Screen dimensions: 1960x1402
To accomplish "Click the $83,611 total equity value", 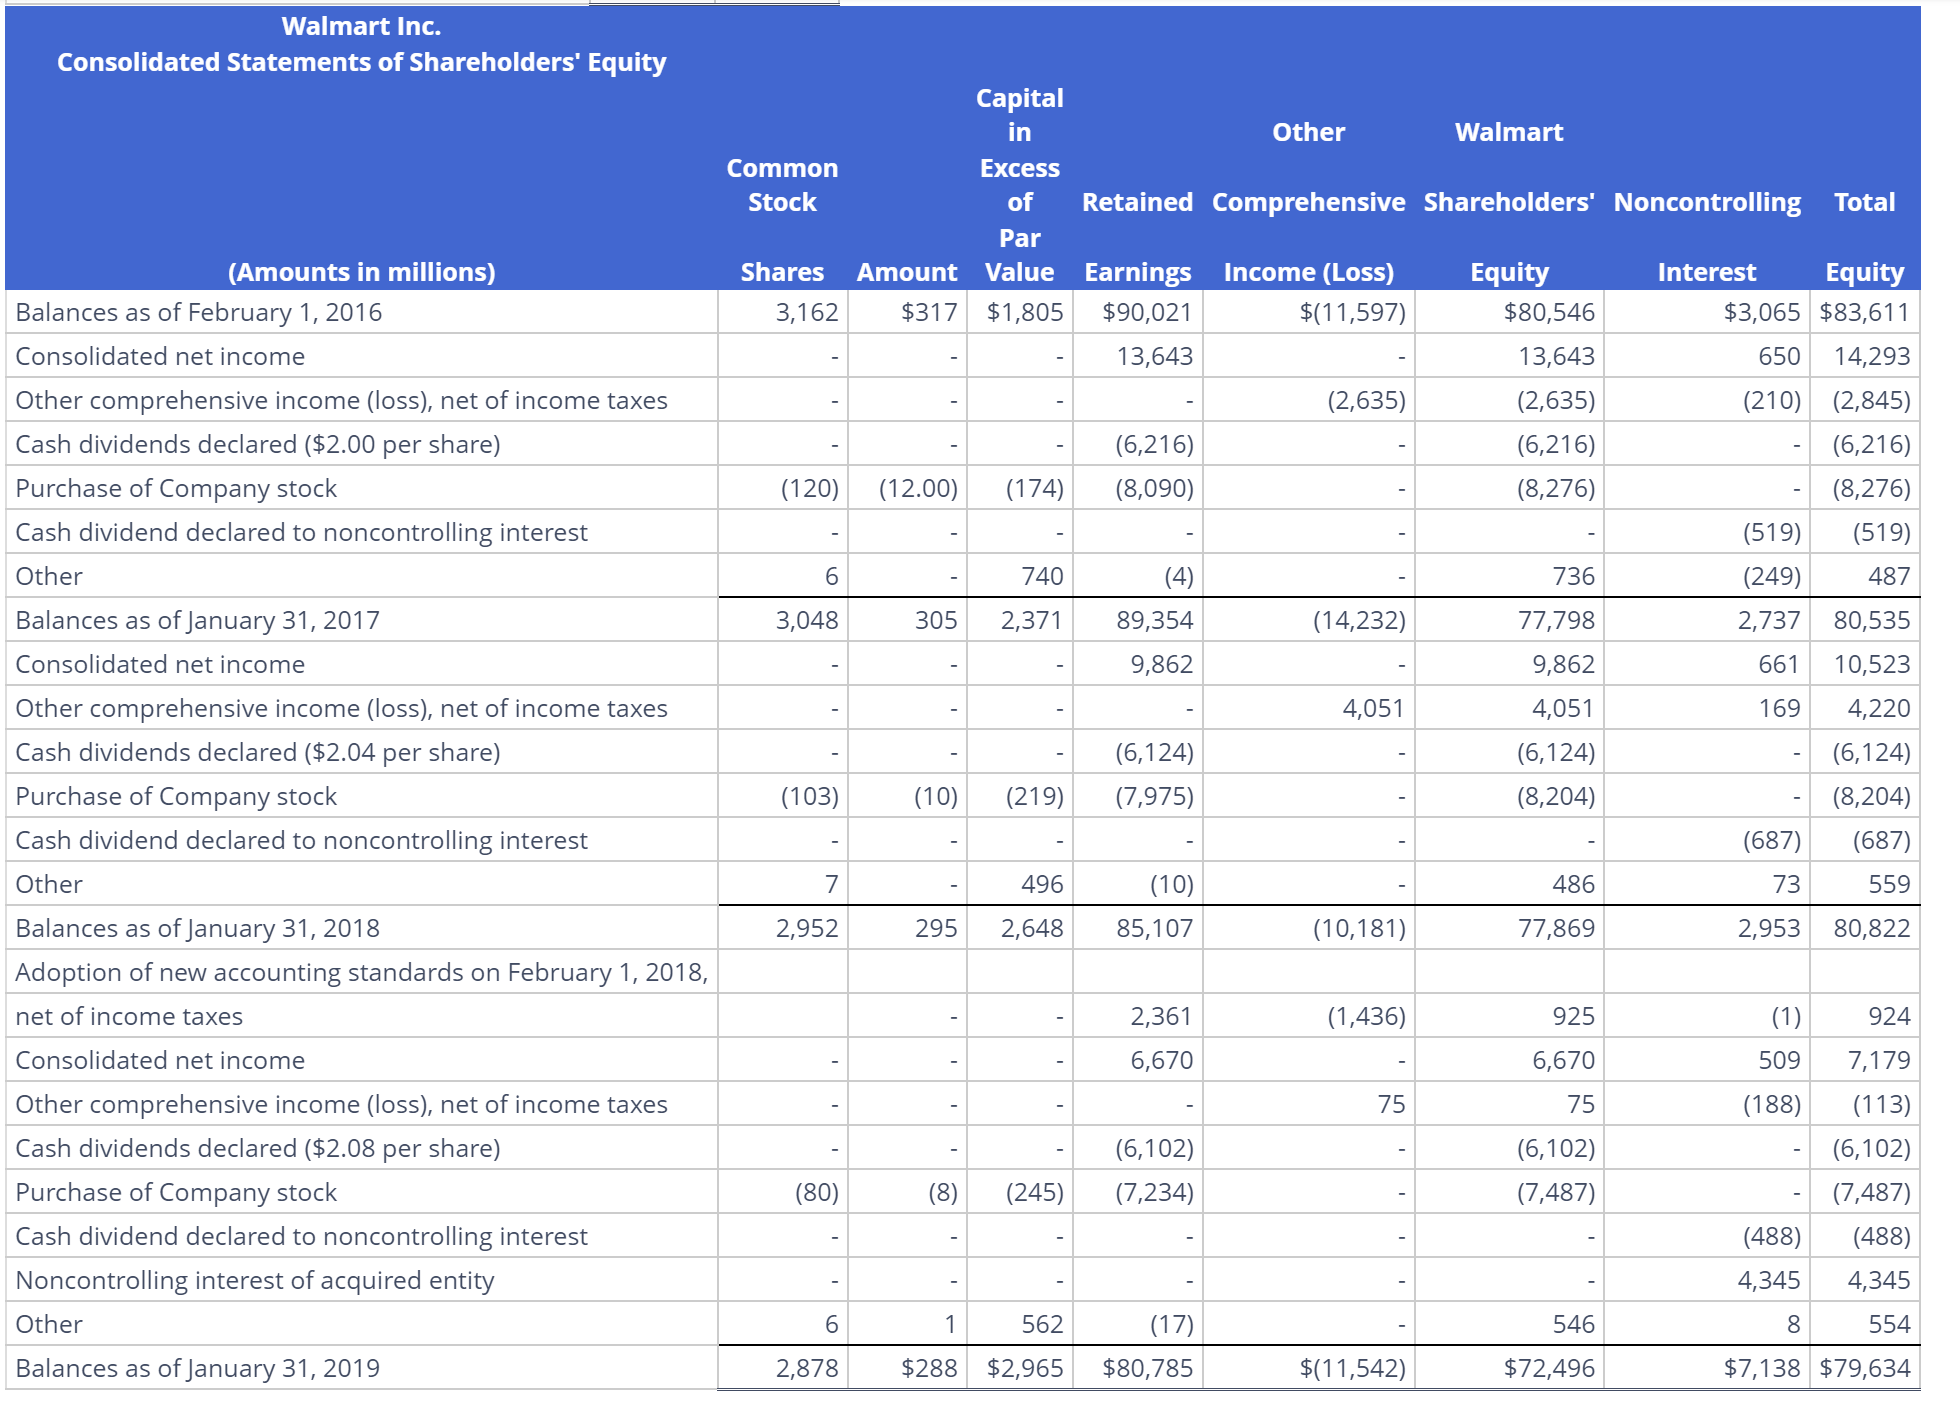I will pos(1864,311).
